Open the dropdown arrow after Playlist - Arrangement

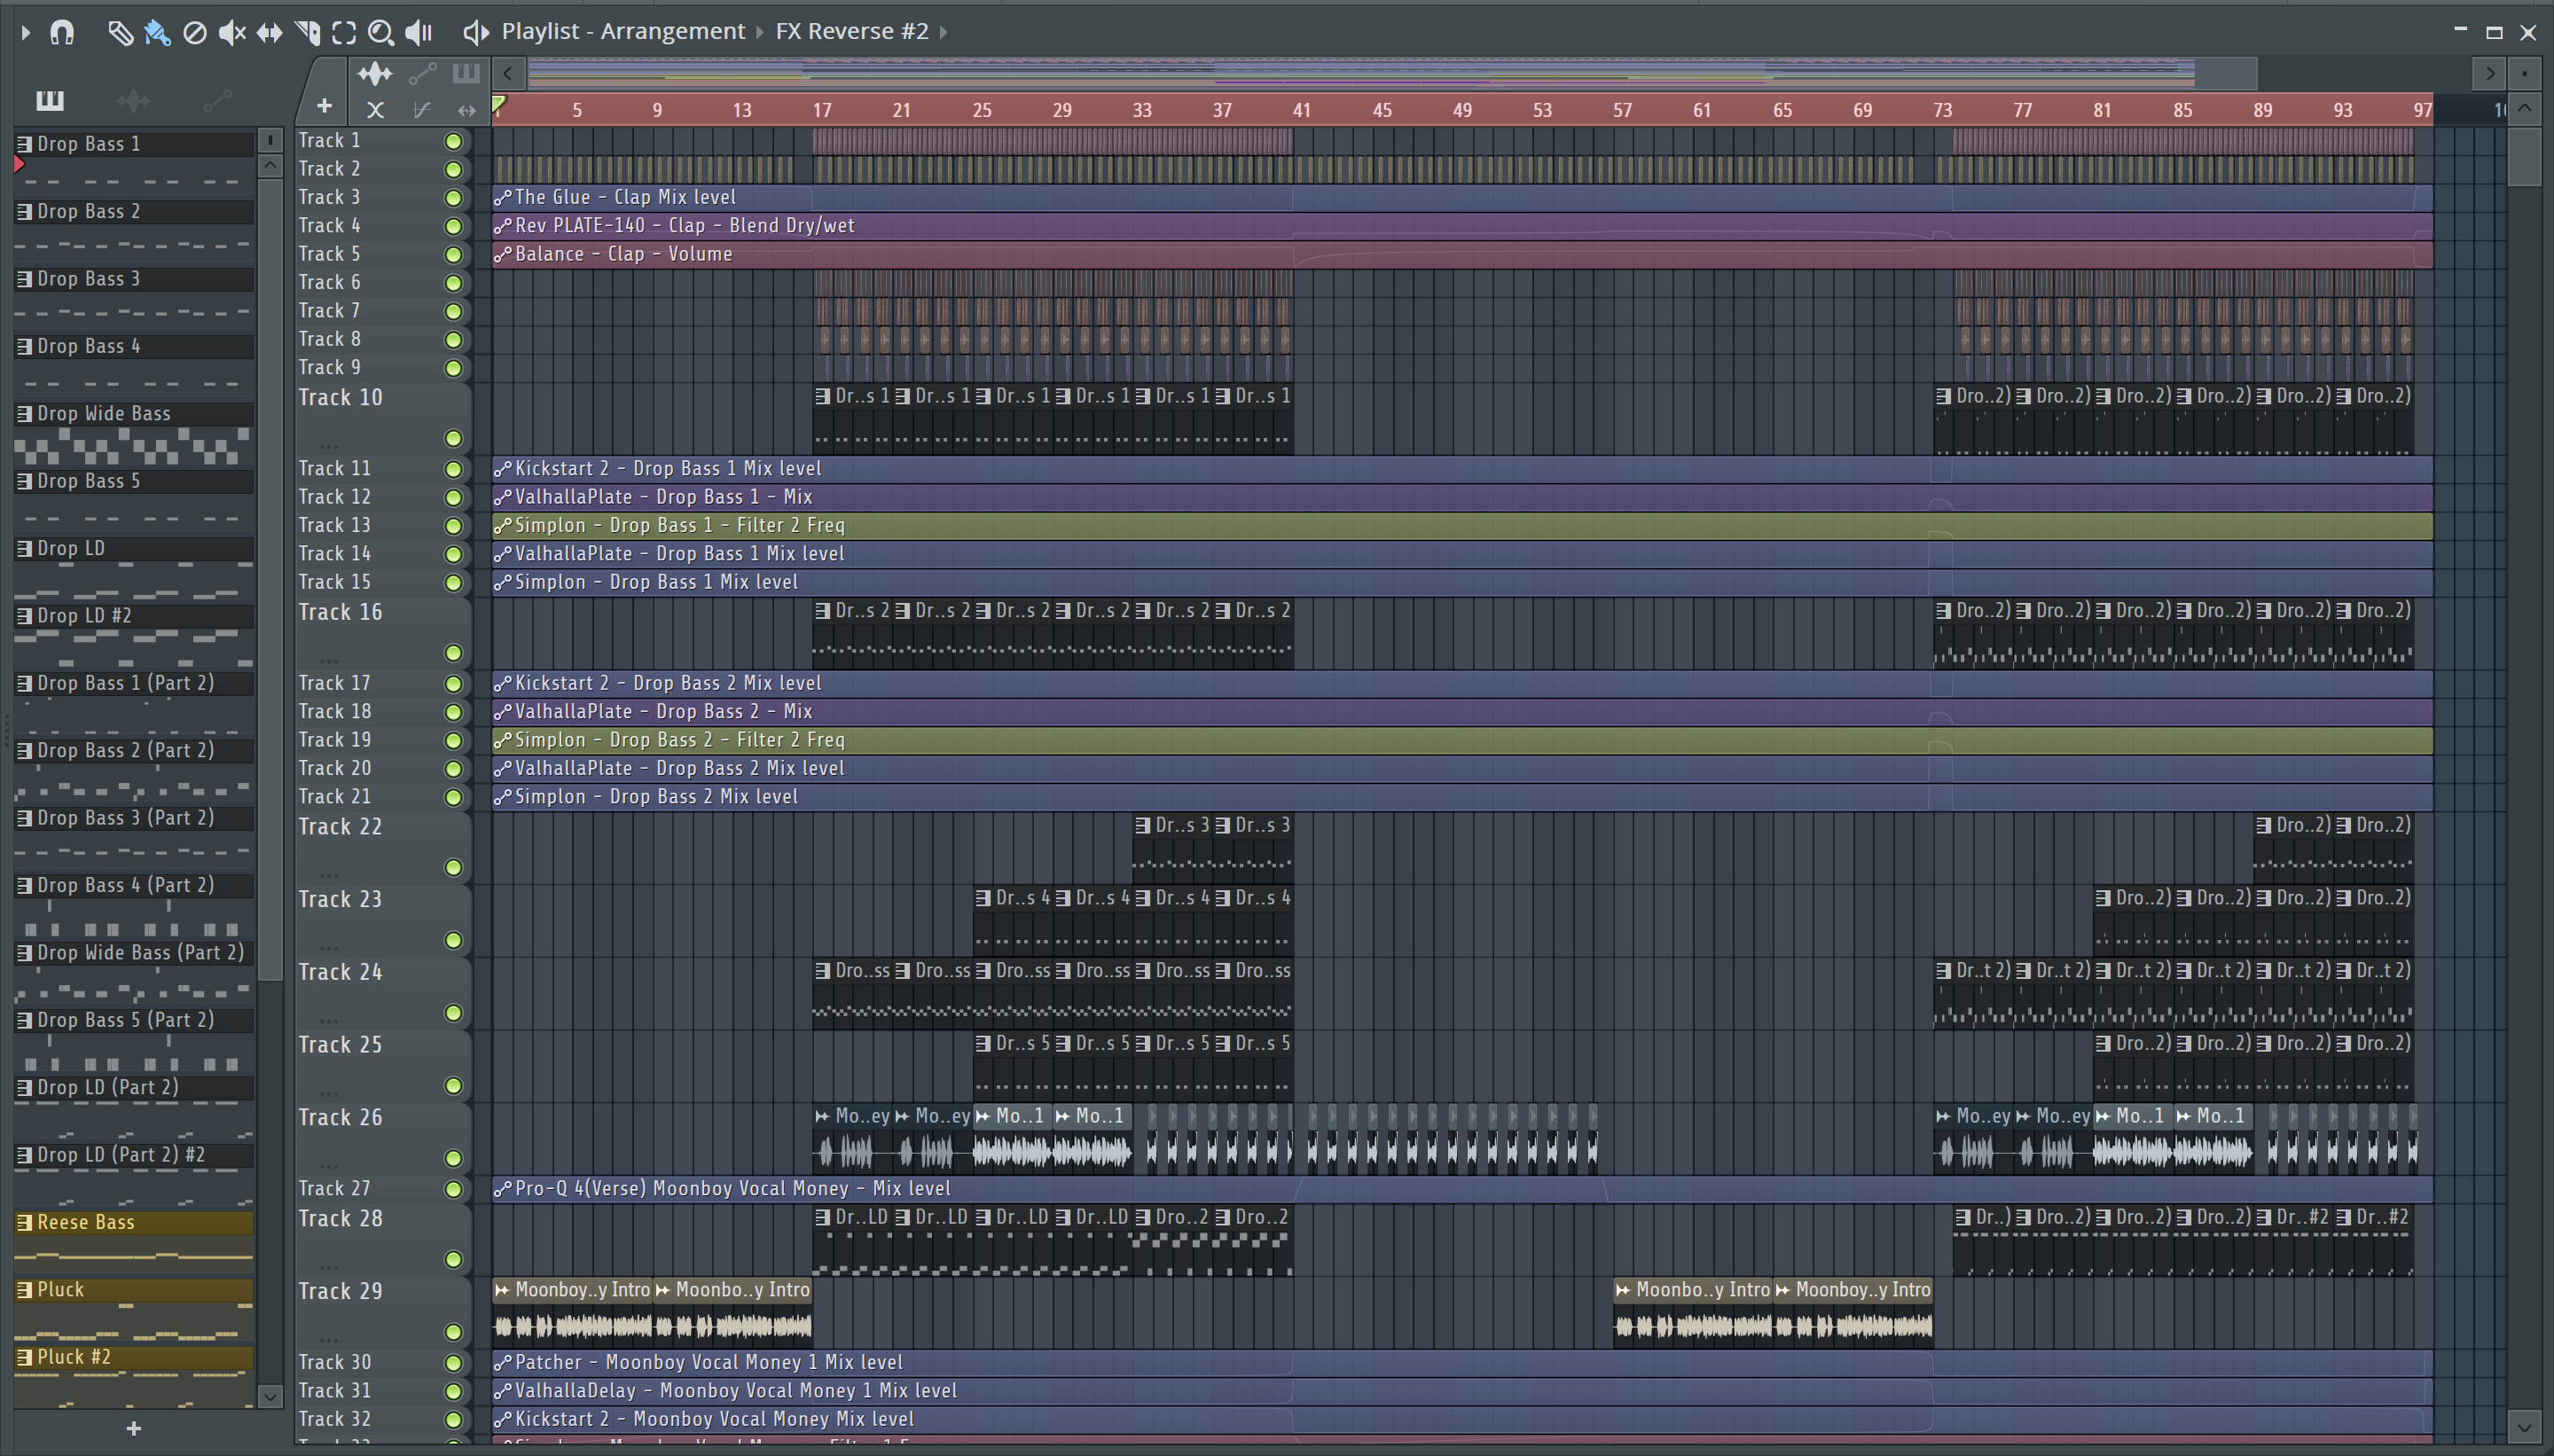click(x=759, y=32)
